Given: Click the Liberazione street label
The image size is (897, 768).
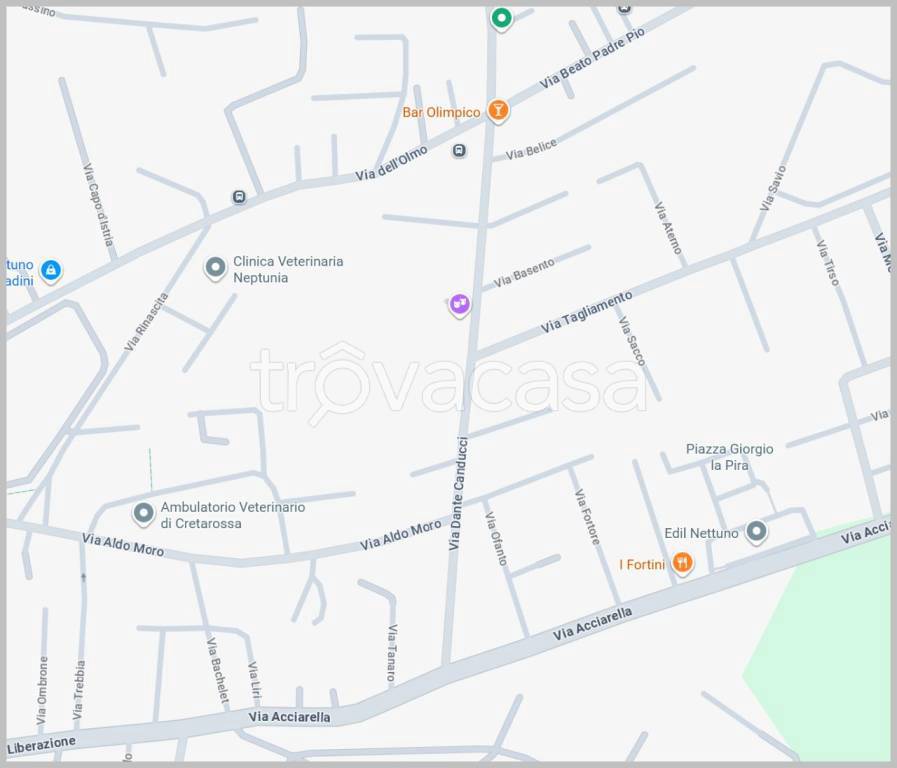Looking at the screenshot, I should pyautogui.click(x=41, y=745).
